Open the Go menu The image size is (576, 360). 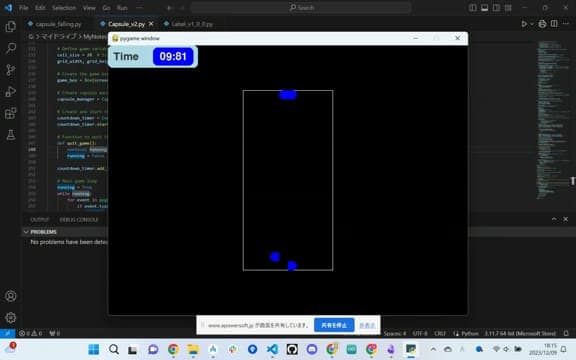pos(107,8)
